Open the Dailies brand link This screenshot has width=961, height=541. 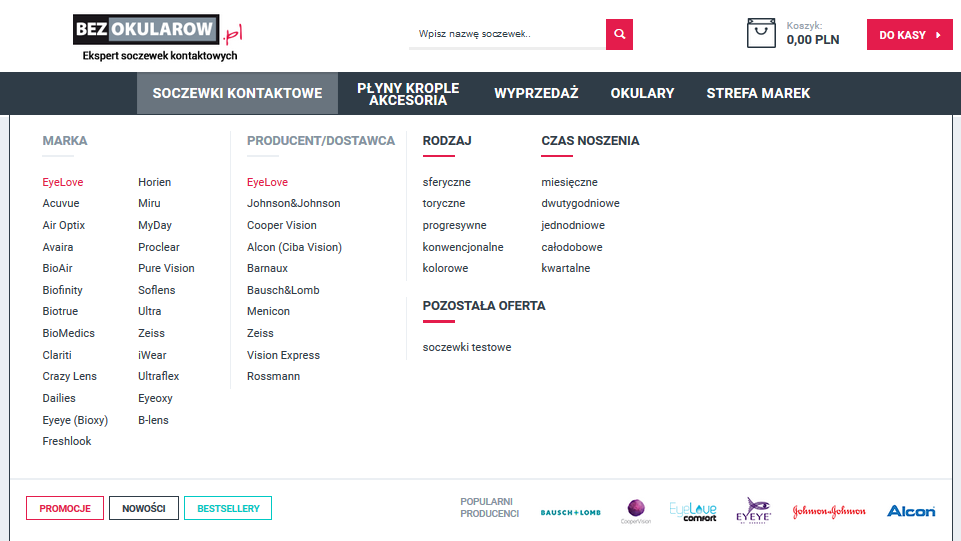click(x=59, y=398)
